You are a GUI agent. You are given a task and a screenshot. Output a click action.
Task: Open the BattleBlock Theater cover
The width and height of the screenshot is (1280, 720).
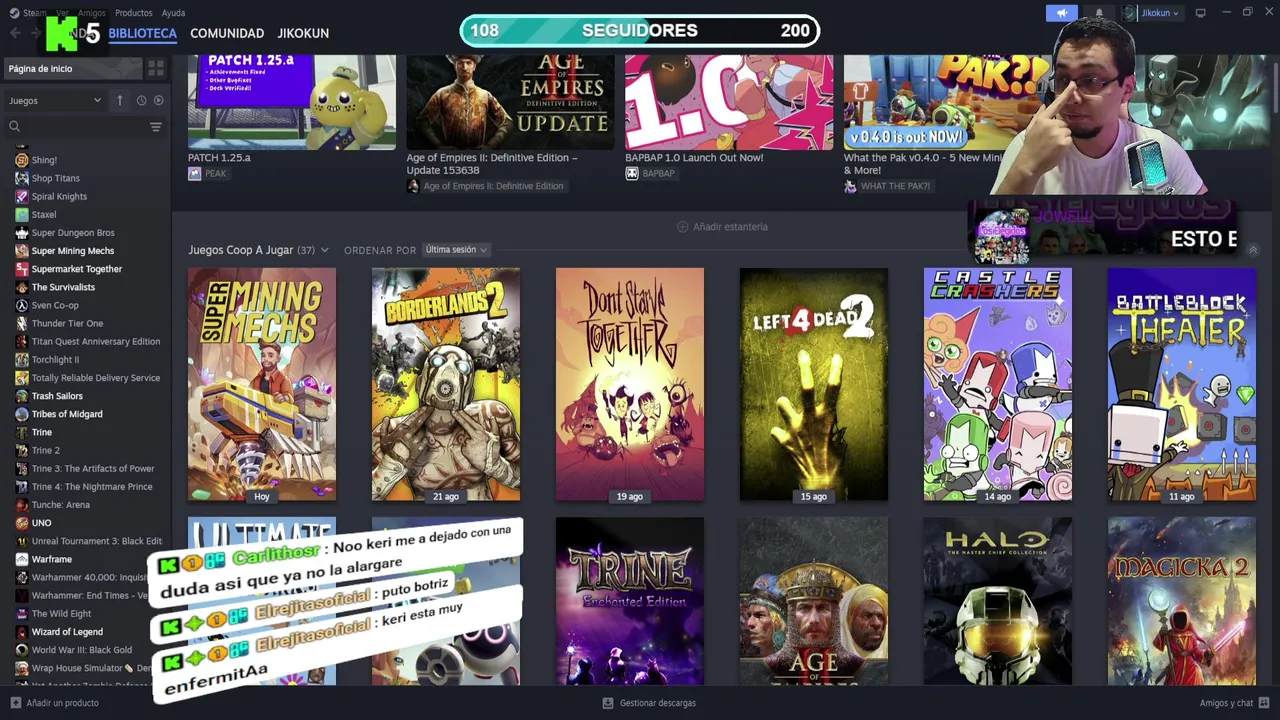click(1182, 384)
